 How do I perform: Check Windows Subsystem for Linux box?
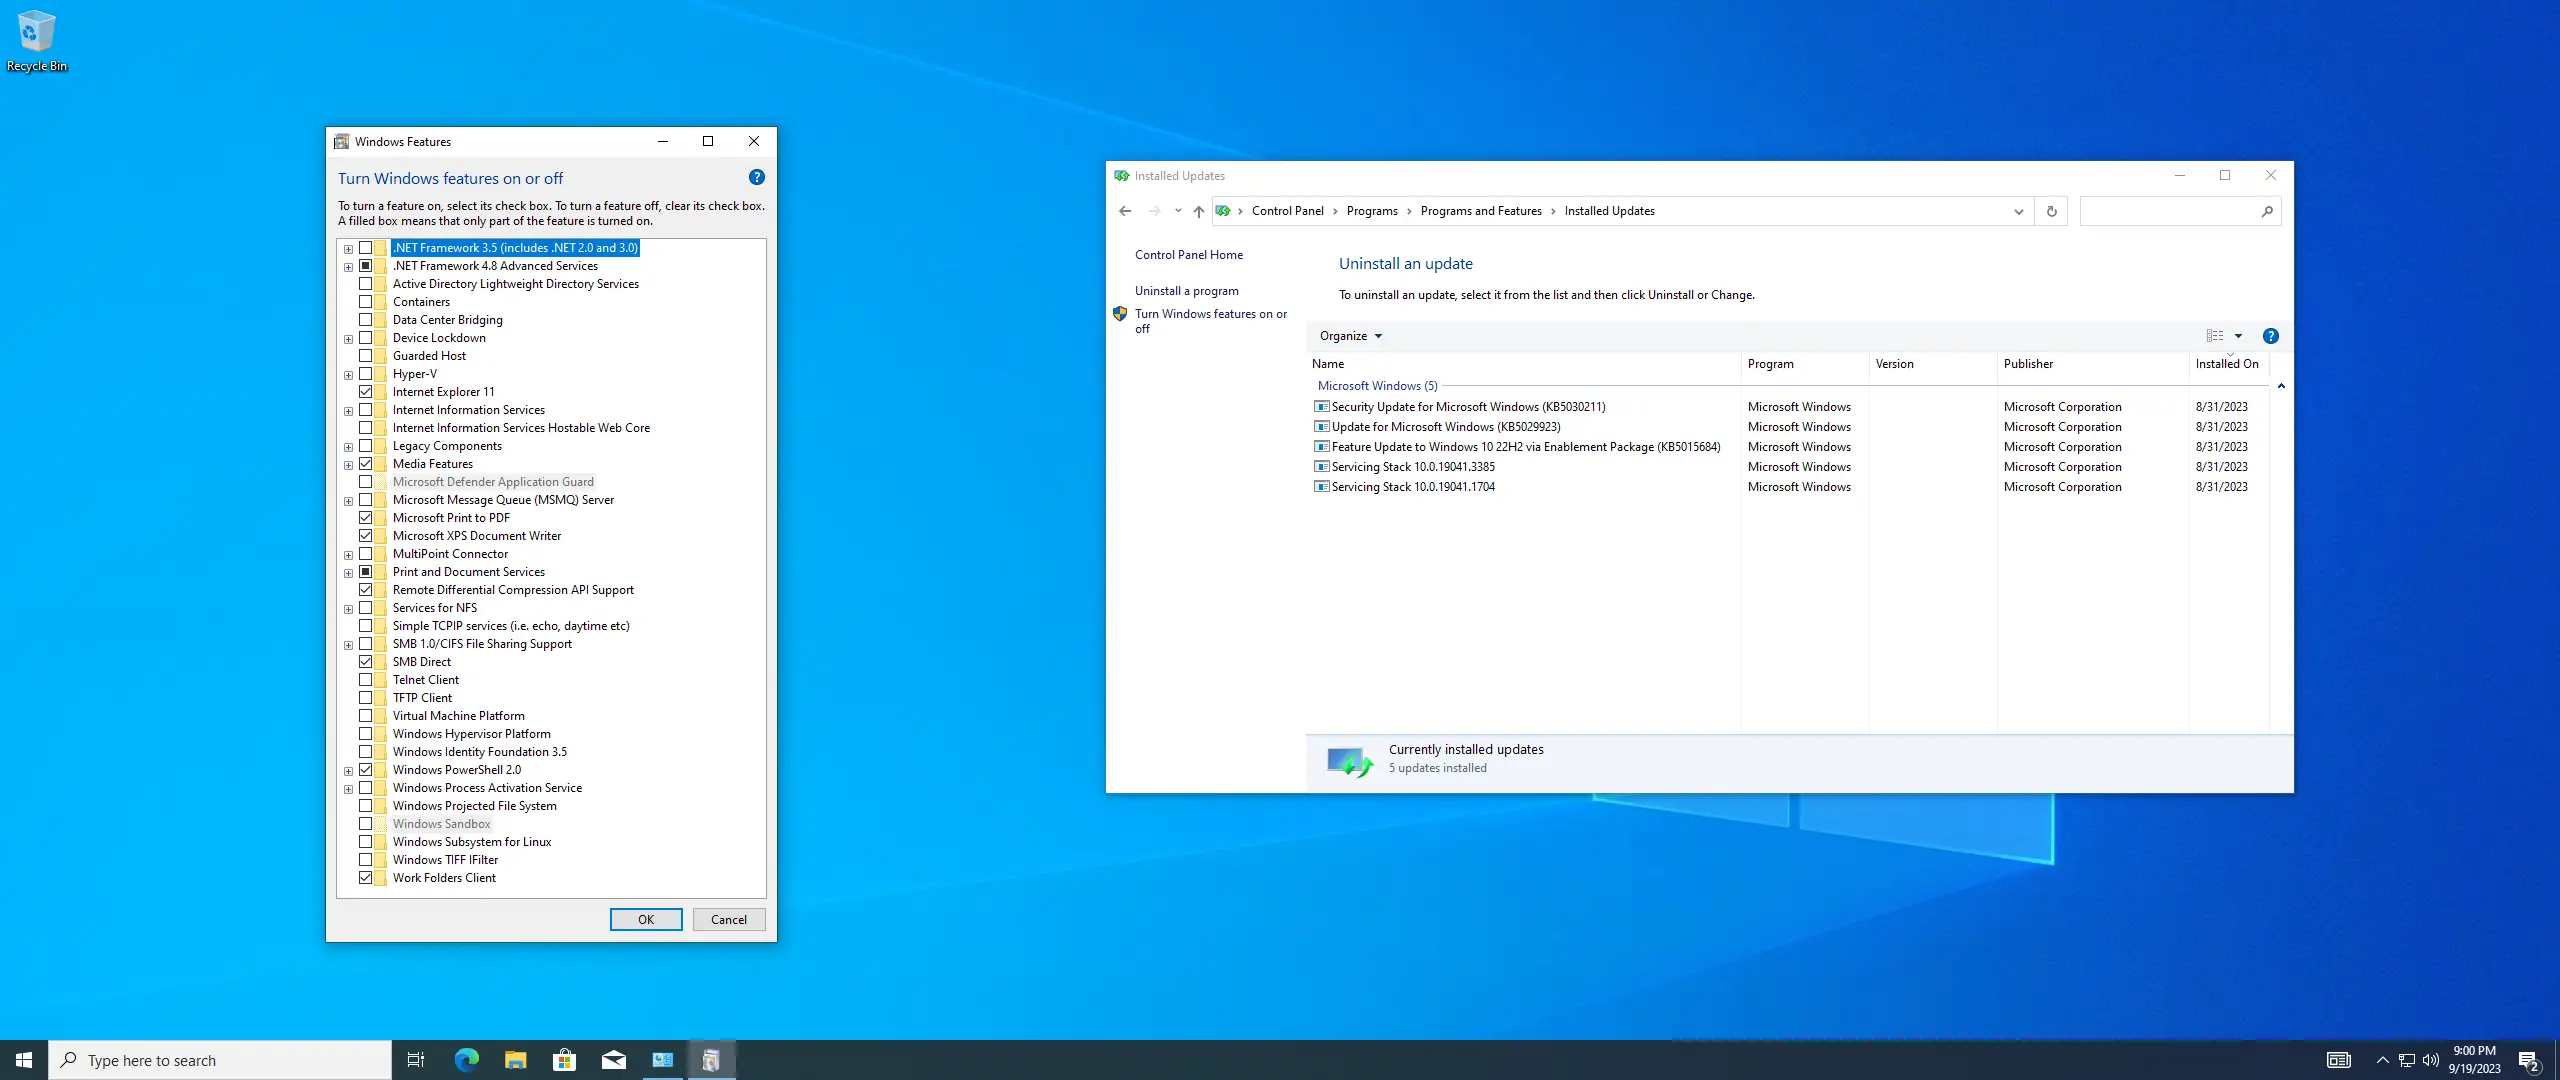point(365,842)
